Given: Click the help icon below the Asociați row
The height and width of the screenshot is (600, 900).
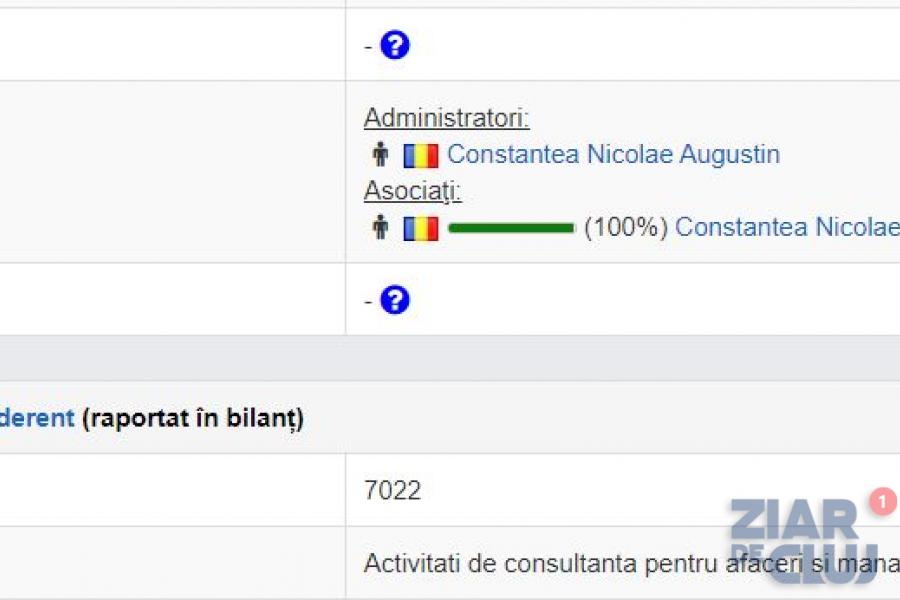Looking at the screenshot, I should pos(395,300).
